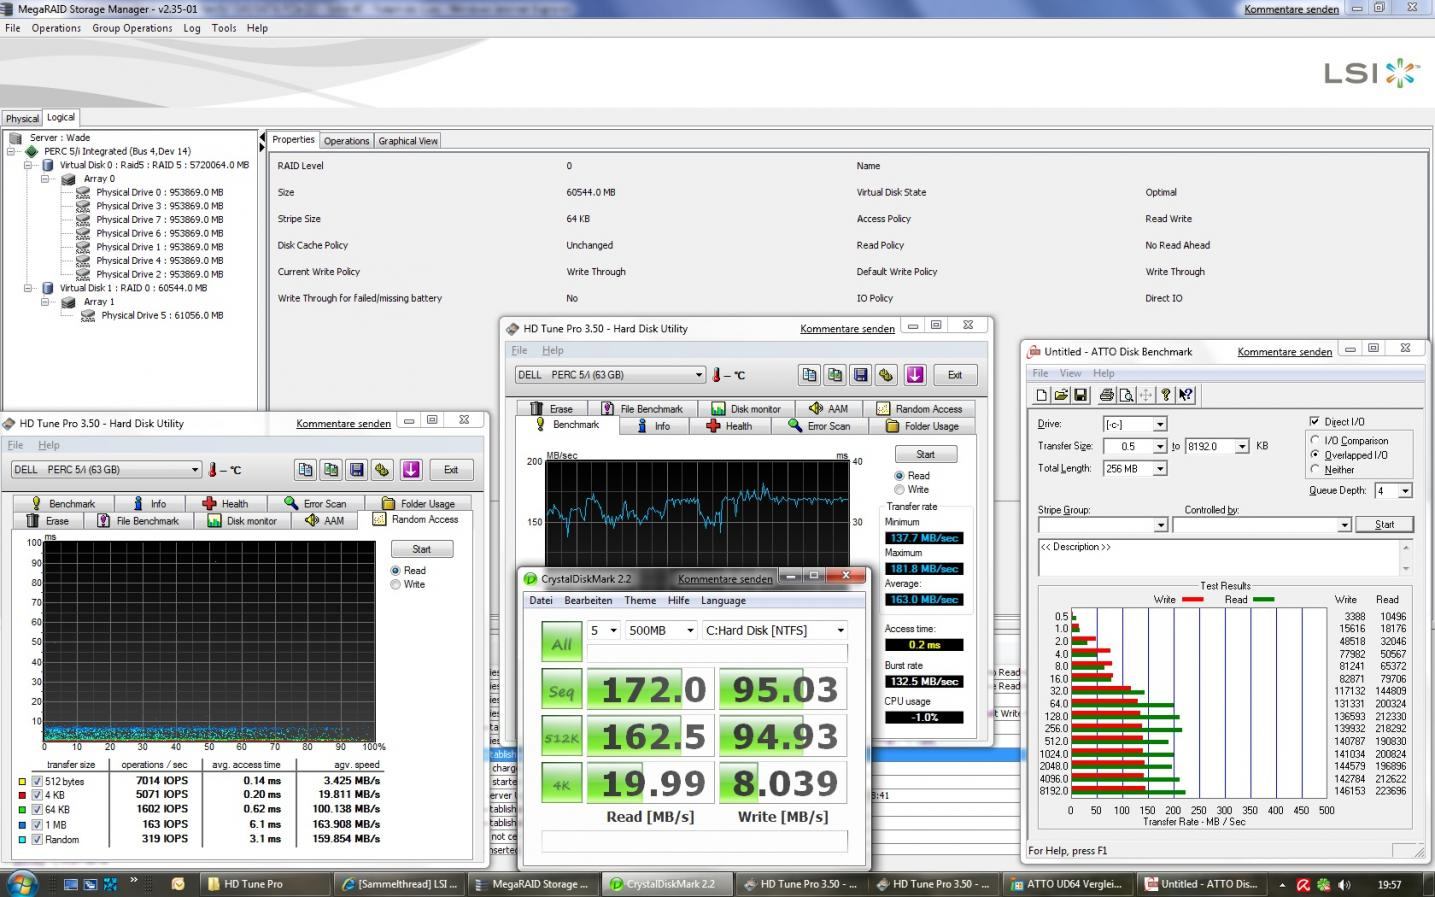1435x897 pixels.
Task: Select PERC 5/i Integrated controller in tree
Action: pyautogui.click(x=117, y=151)
